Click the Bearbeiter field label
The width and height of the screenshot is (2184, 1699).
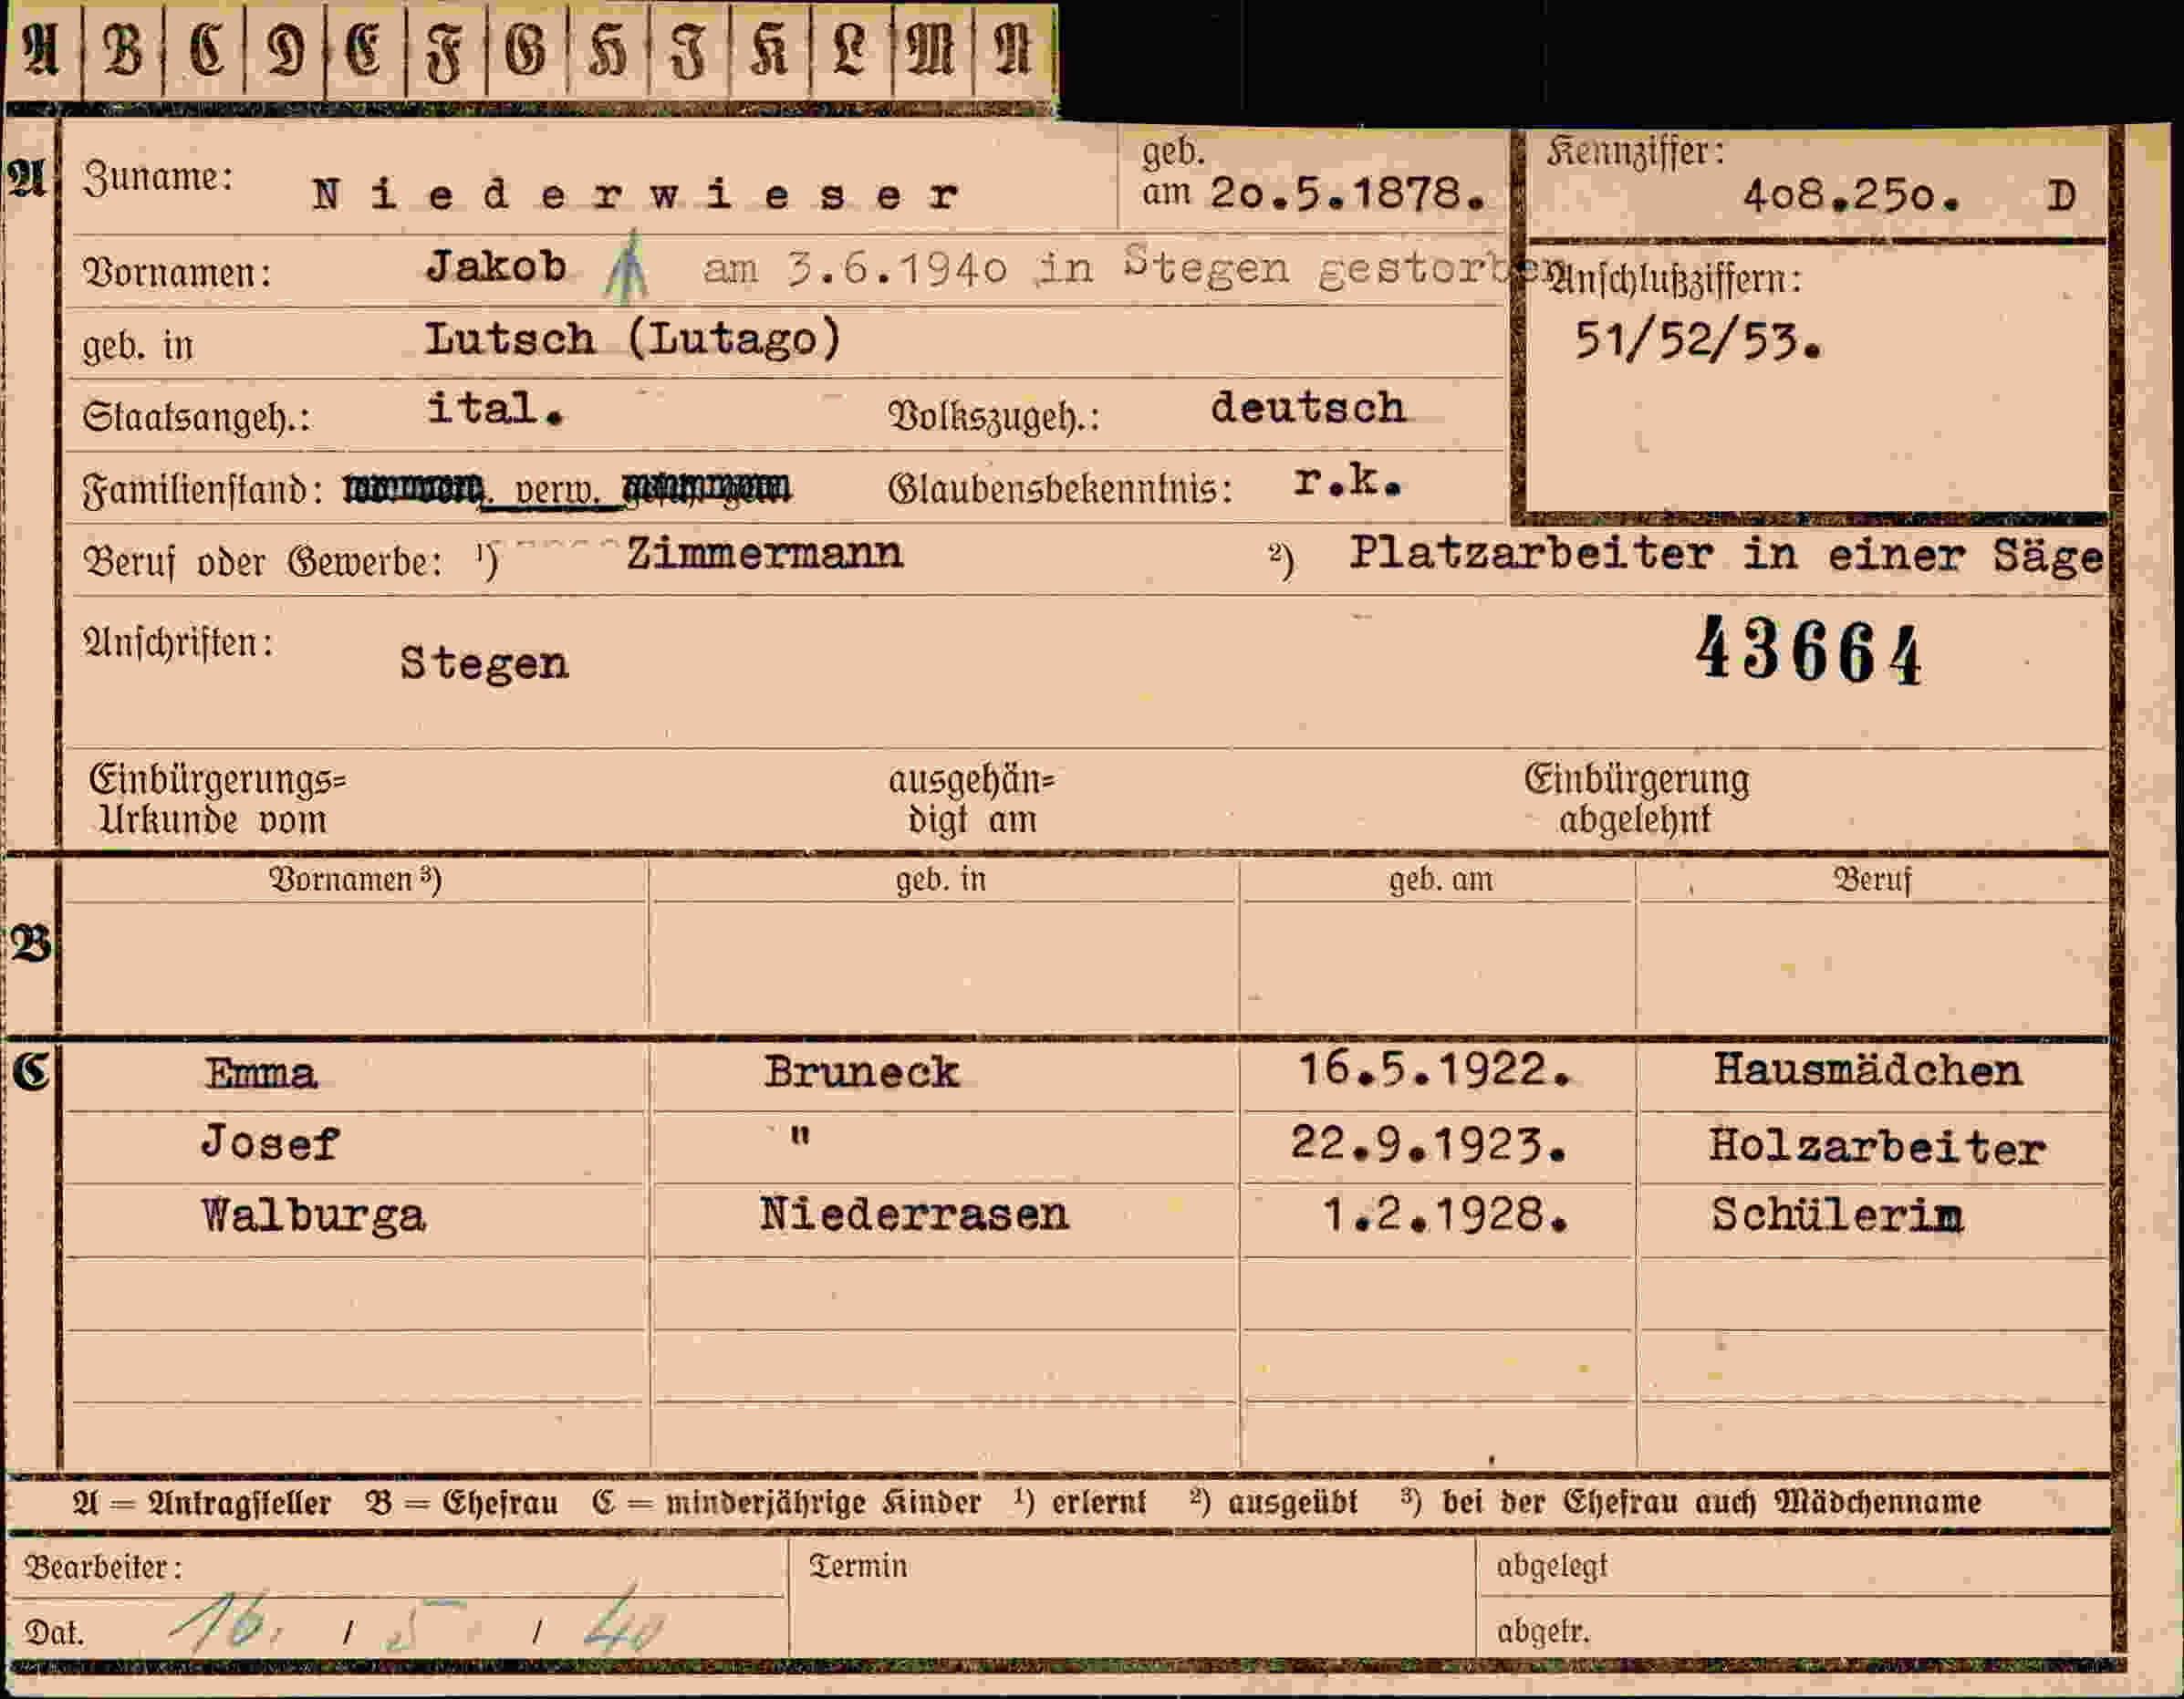point(103,1567)
